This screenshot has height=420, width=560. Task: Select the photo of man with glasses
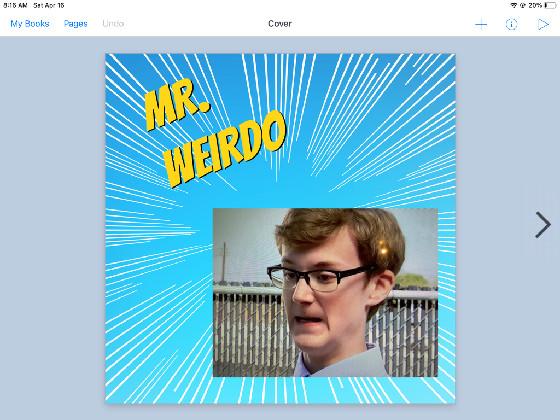tap(325, 292)
